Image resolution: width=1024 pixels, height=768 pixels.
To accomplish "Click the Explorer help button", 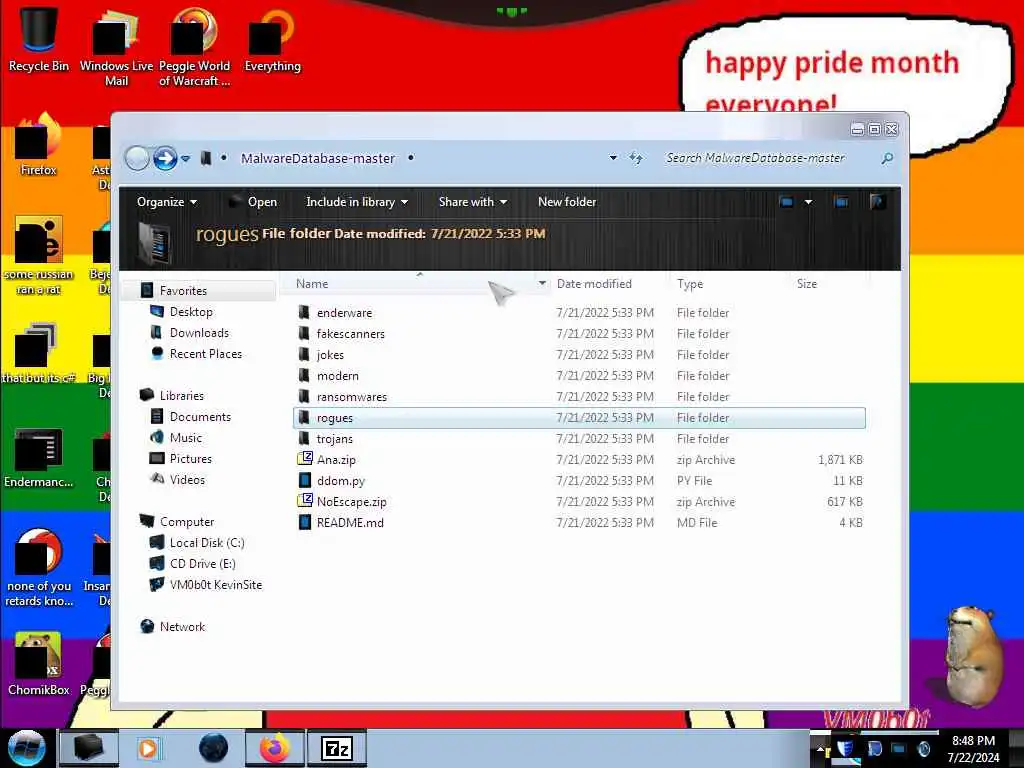I will tap(877, 202).
